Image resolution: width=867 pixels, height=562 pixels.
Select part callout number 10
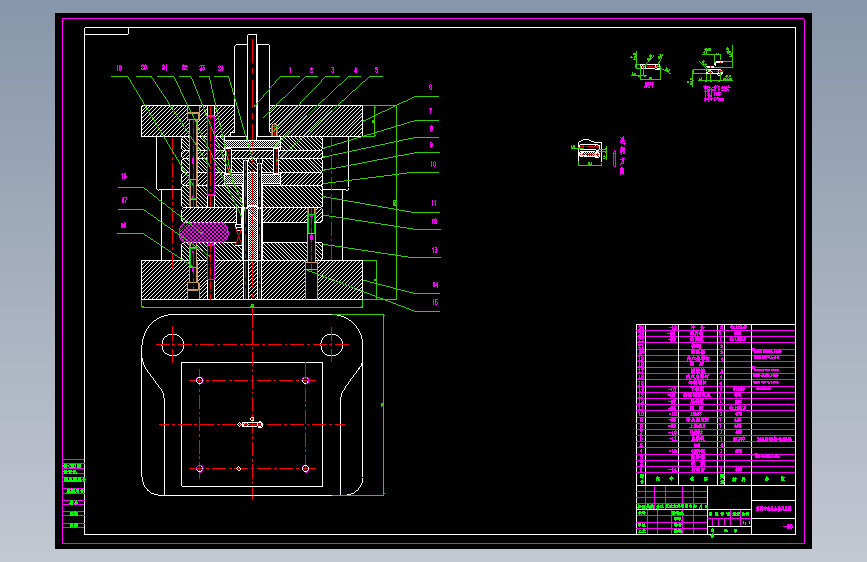[x=433, y=164]
